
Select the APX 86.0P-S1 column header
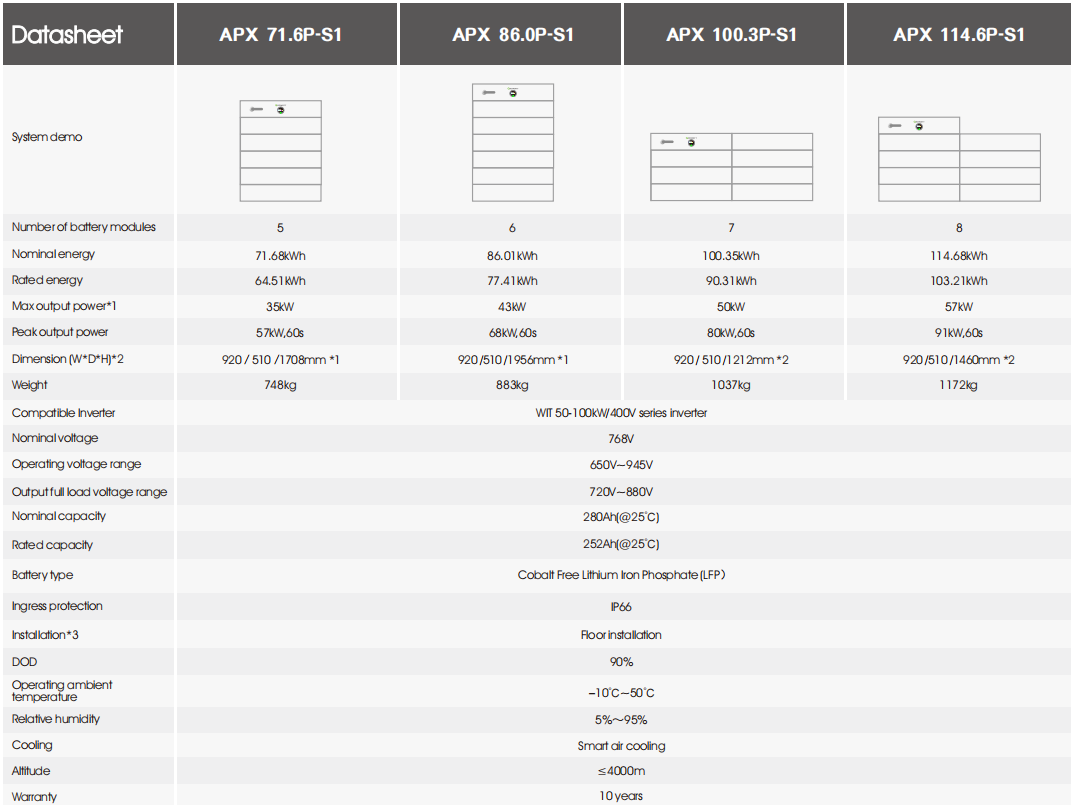pyautogui.click(x=513, y=35)
